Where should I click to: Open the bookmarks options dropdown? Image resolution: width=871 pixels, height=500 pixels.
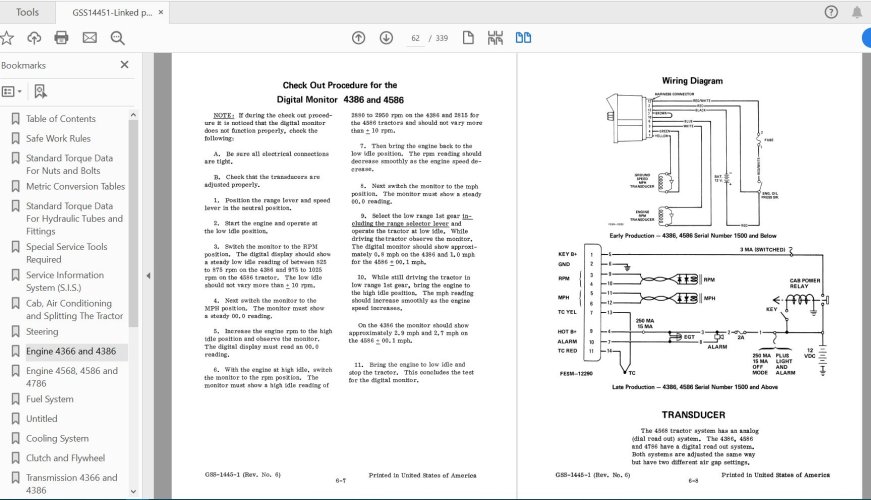[x=12, y=91]
